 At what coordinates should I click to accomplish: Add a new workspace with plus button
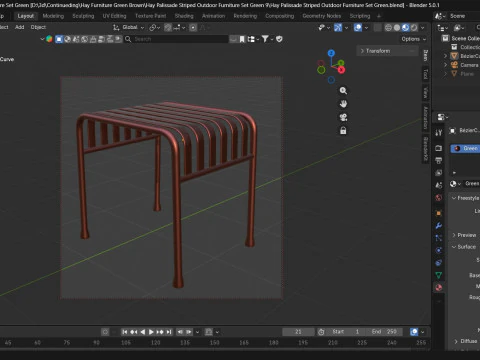[x=379, y=16]
